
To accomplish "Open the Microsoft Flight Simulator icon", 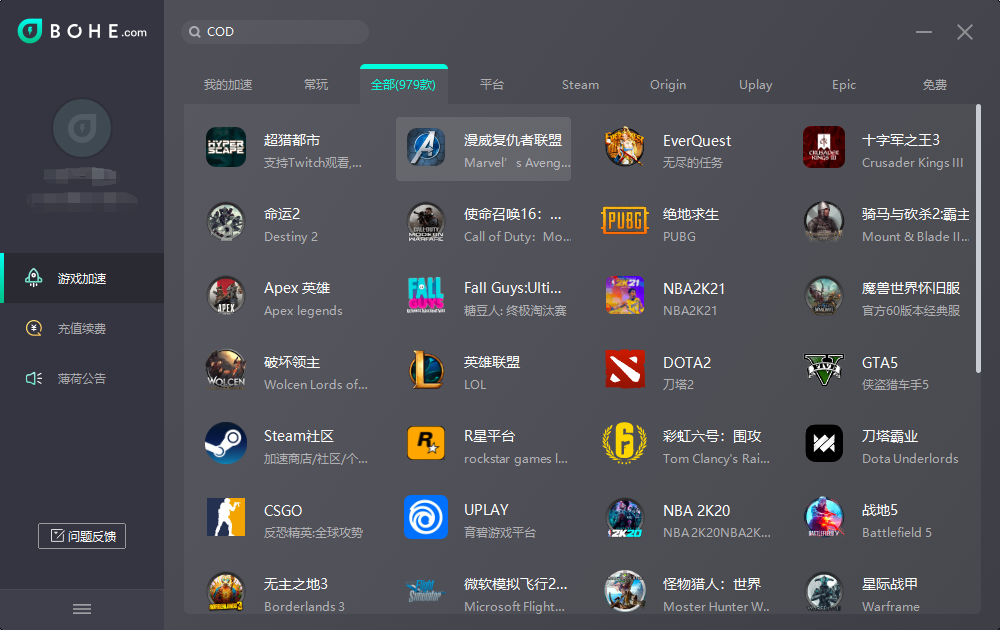I will (x=425, y=592).
